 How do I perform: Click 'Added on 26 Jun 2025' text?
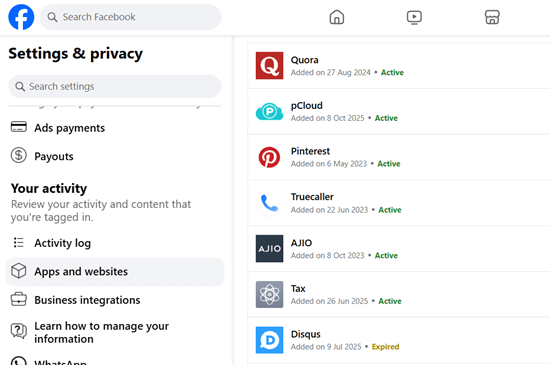(x=329, y=301)
